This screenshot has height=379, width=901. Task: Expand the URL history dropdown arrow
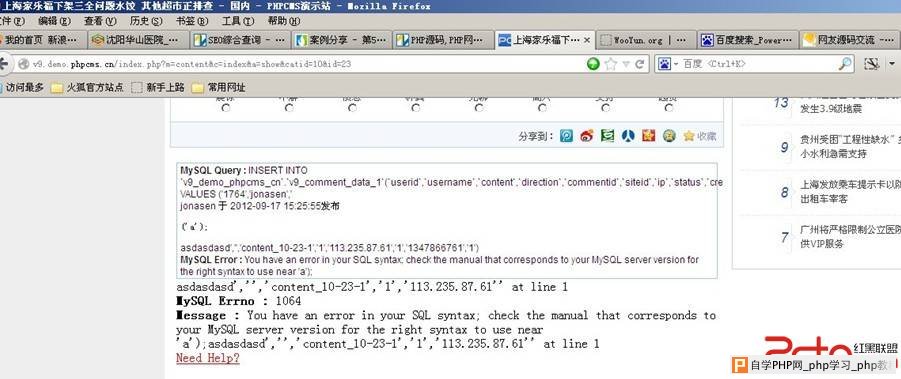(x=626, y=64)
